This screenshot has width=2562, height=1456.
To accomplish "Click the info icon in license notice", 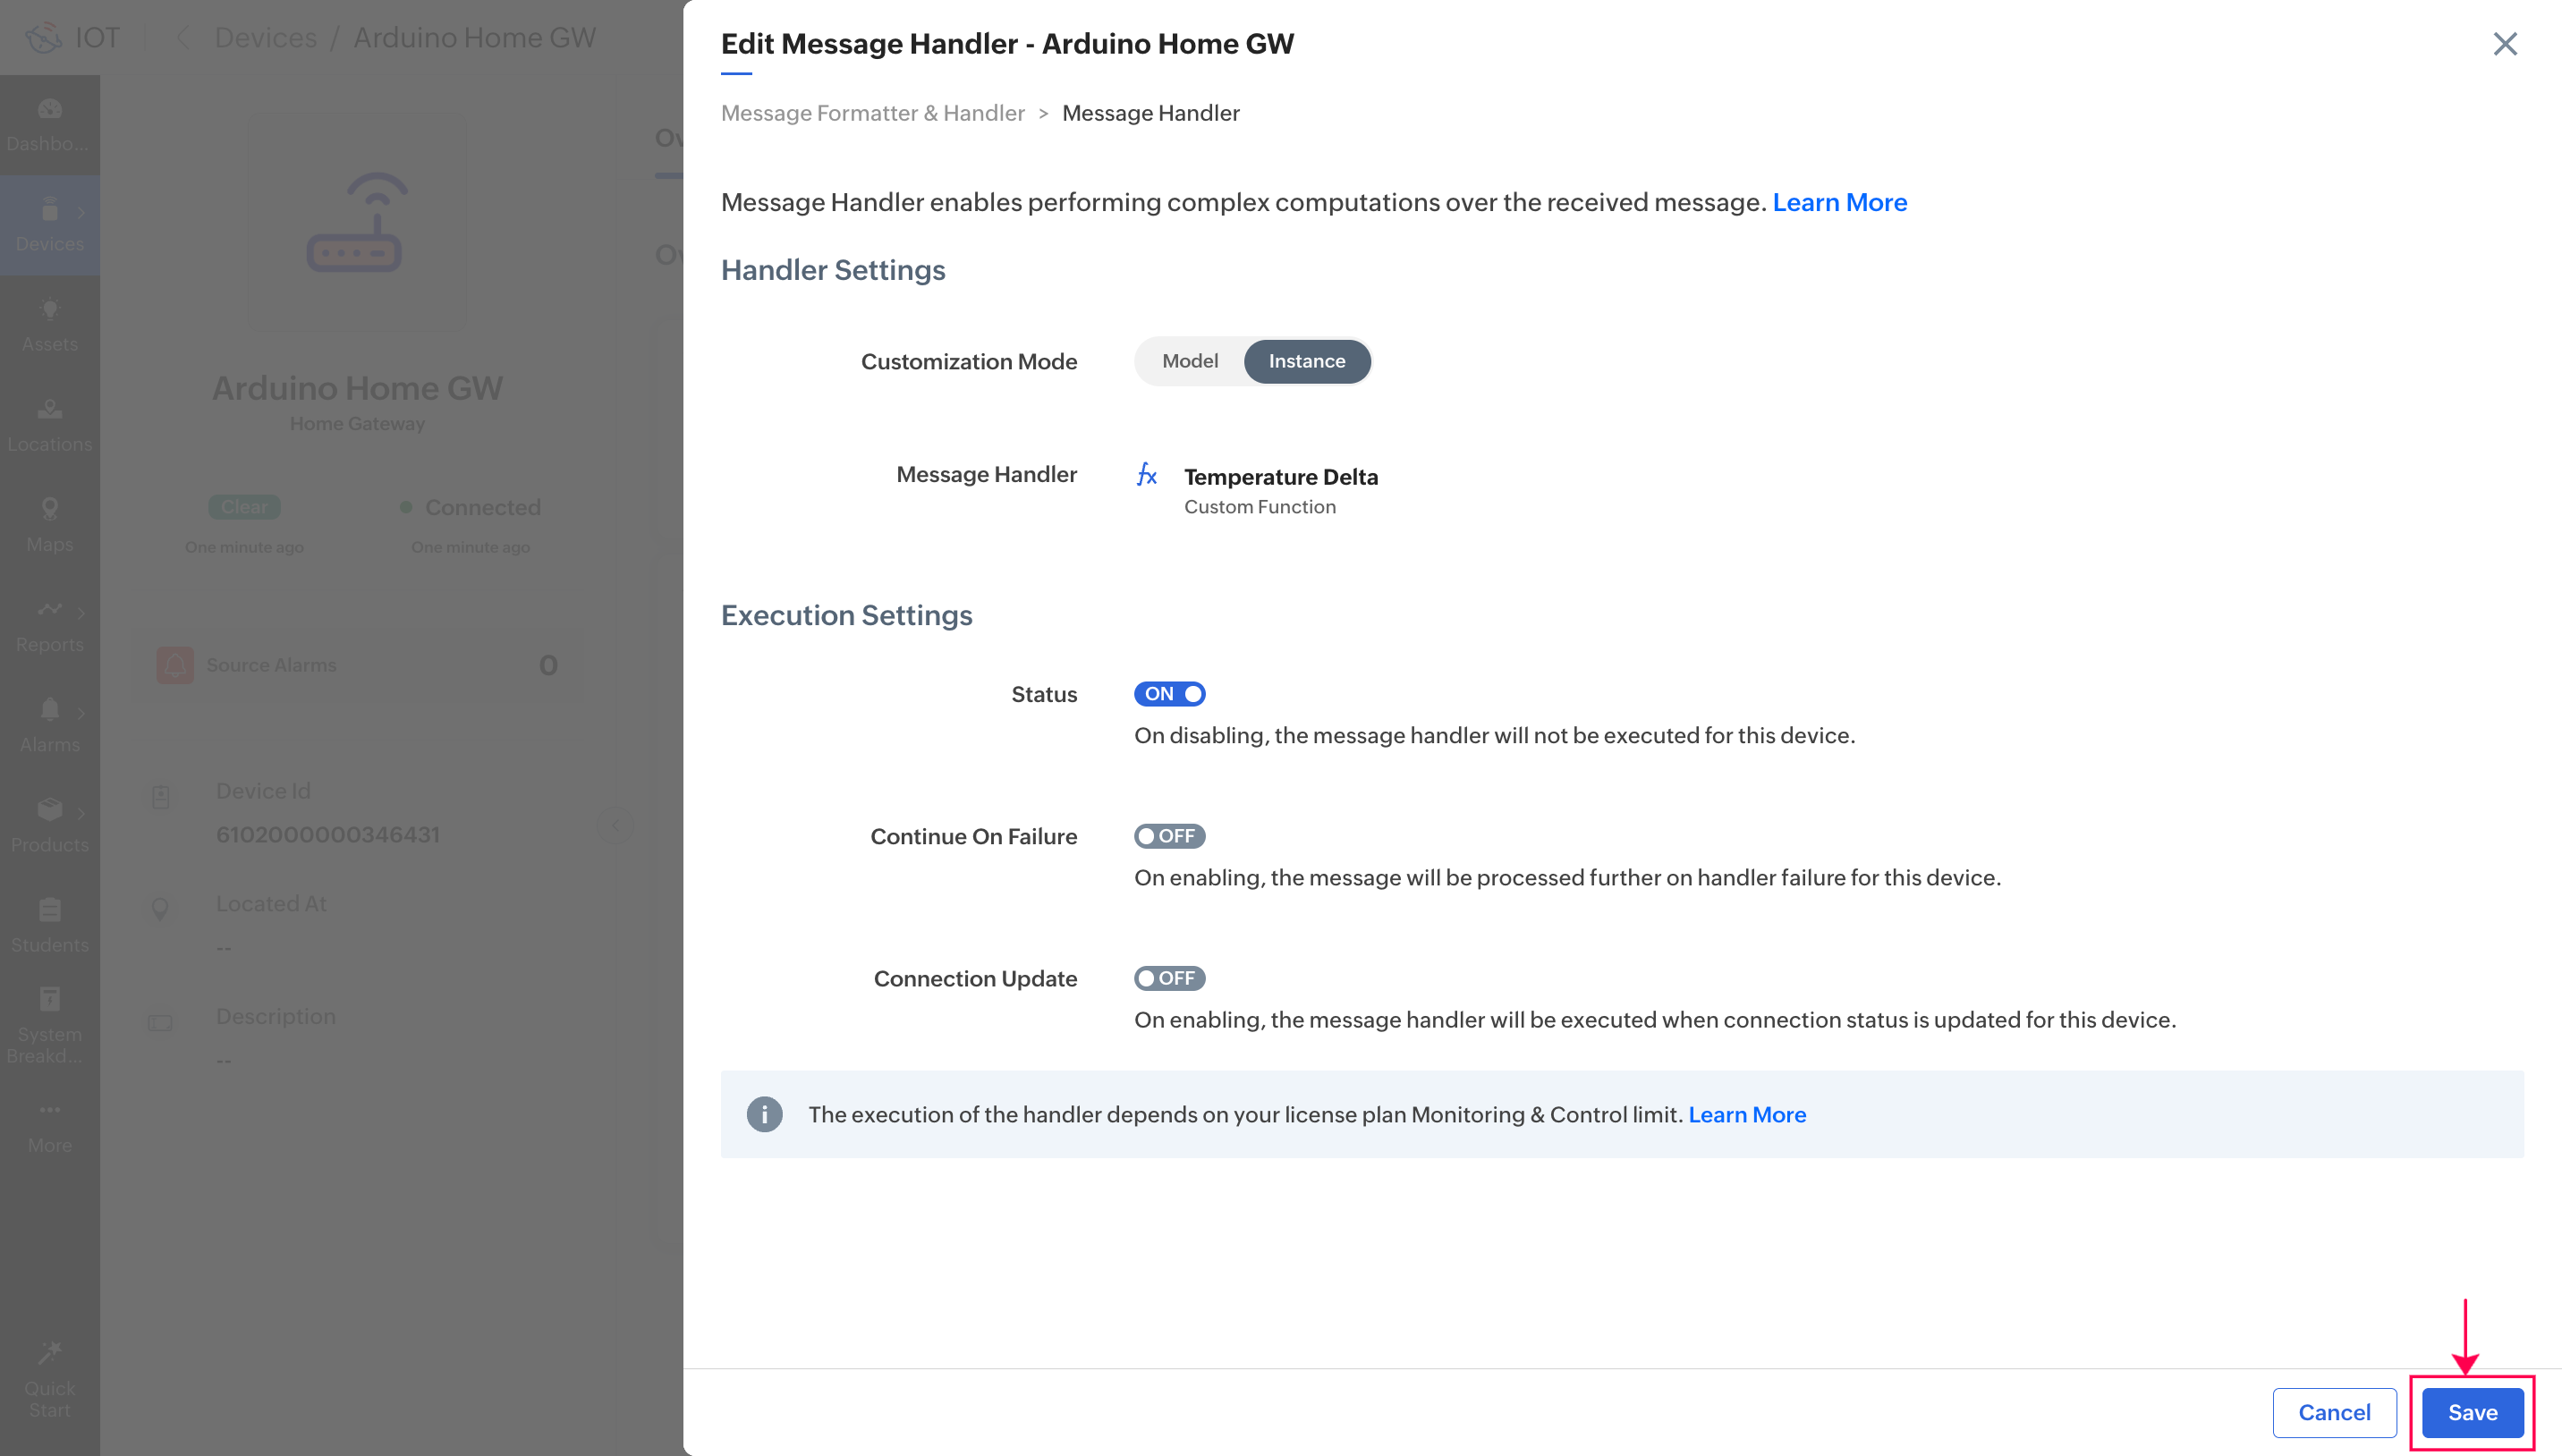I will (x=764, y=1114).
